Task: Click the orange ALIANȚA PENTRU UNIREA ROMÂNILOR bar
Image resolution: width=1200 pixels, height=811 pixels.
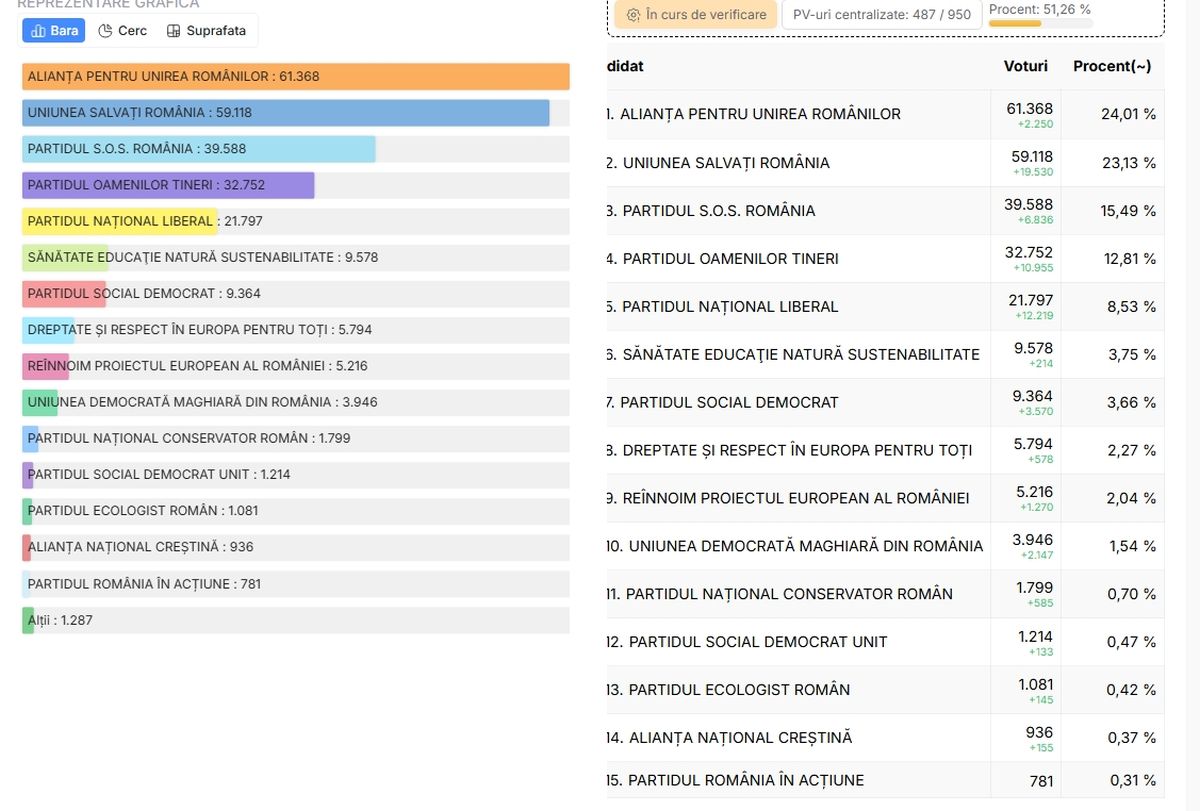Action: click(x=295, y=77)
